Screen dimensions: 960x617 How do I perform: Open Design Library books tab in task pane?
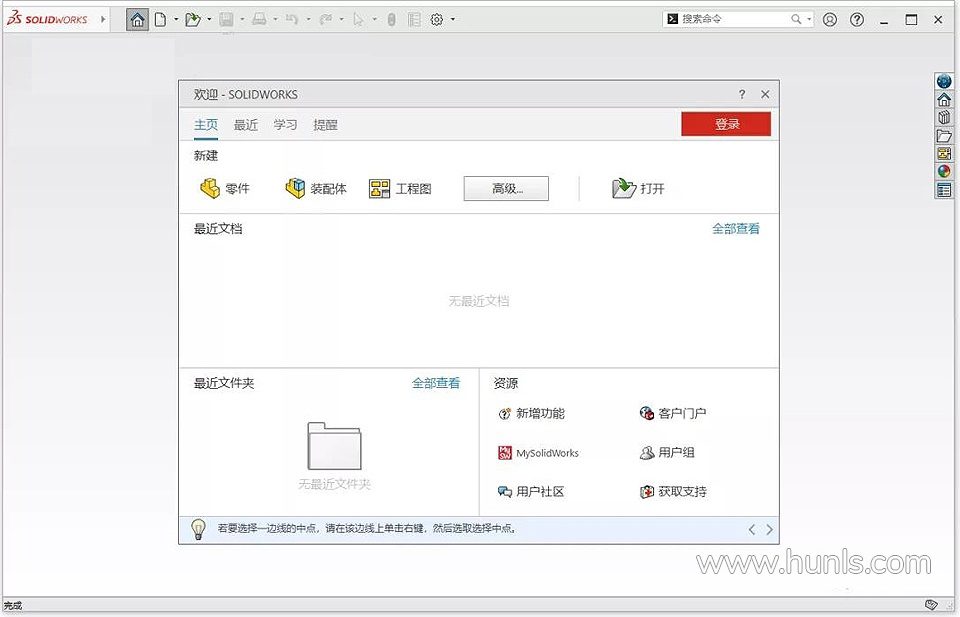click(944, 118)
